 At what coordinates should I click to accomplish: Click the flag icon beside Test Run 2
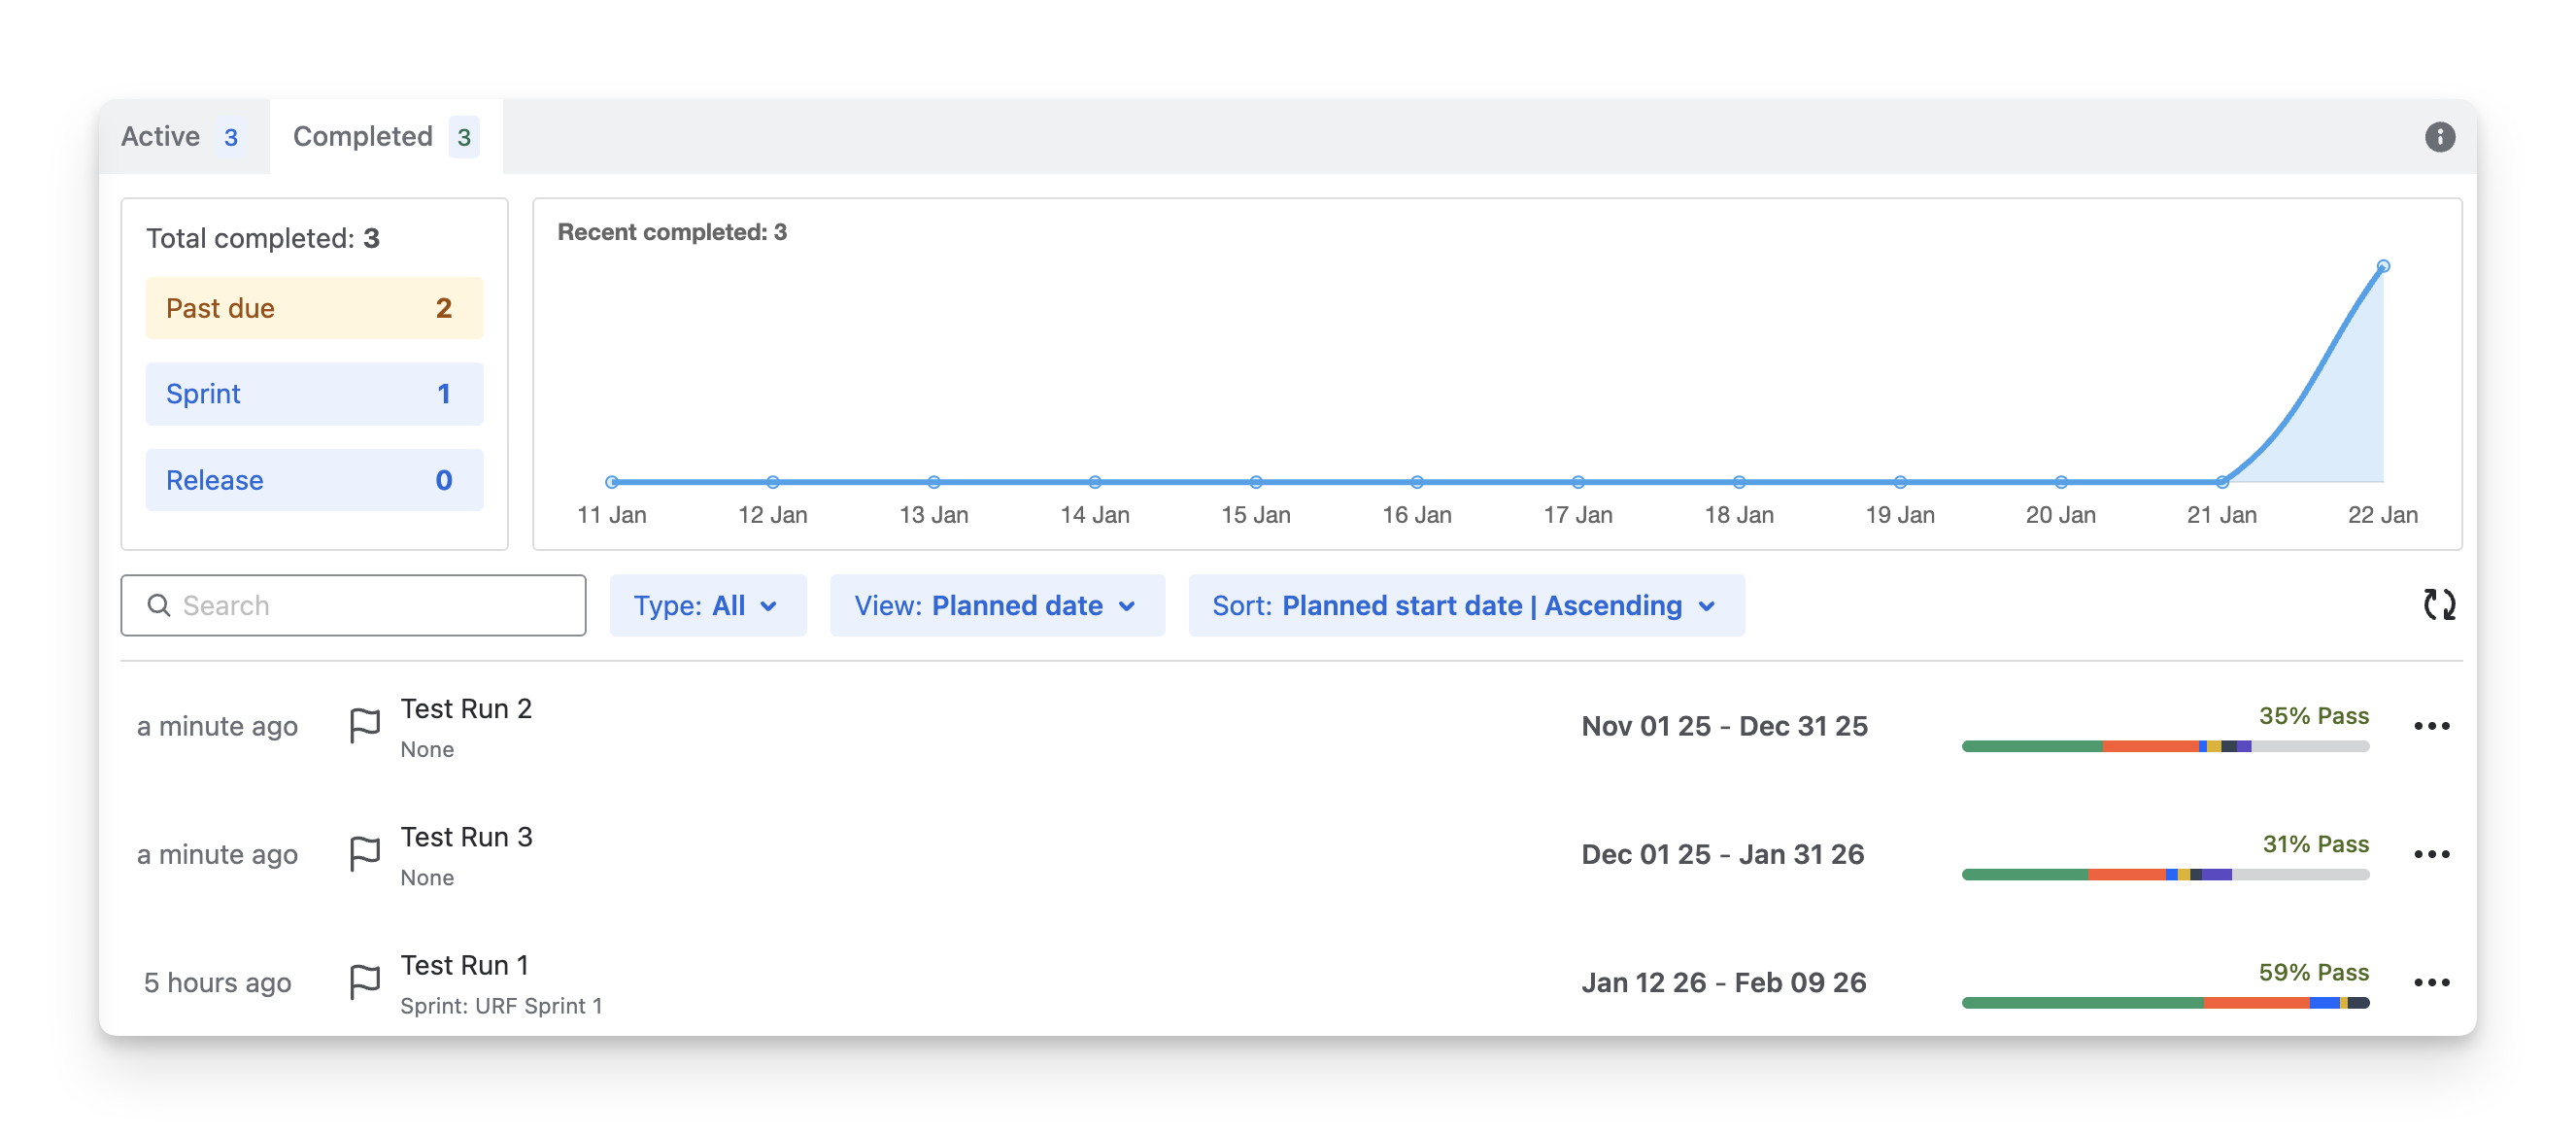click(x=365, y=725)
